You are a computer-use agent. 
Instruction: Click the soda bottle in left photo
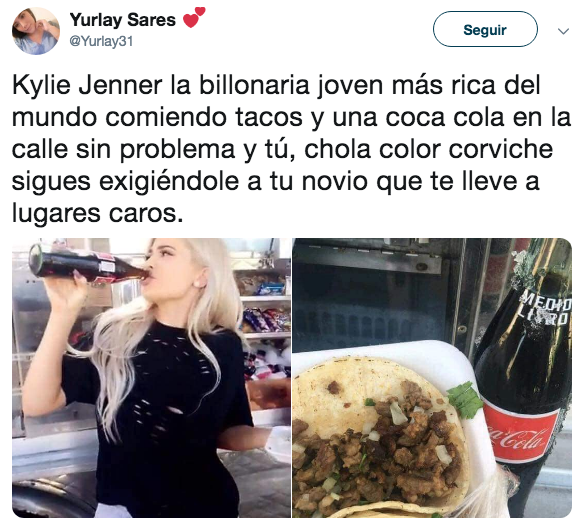click(x=90, y=264)
